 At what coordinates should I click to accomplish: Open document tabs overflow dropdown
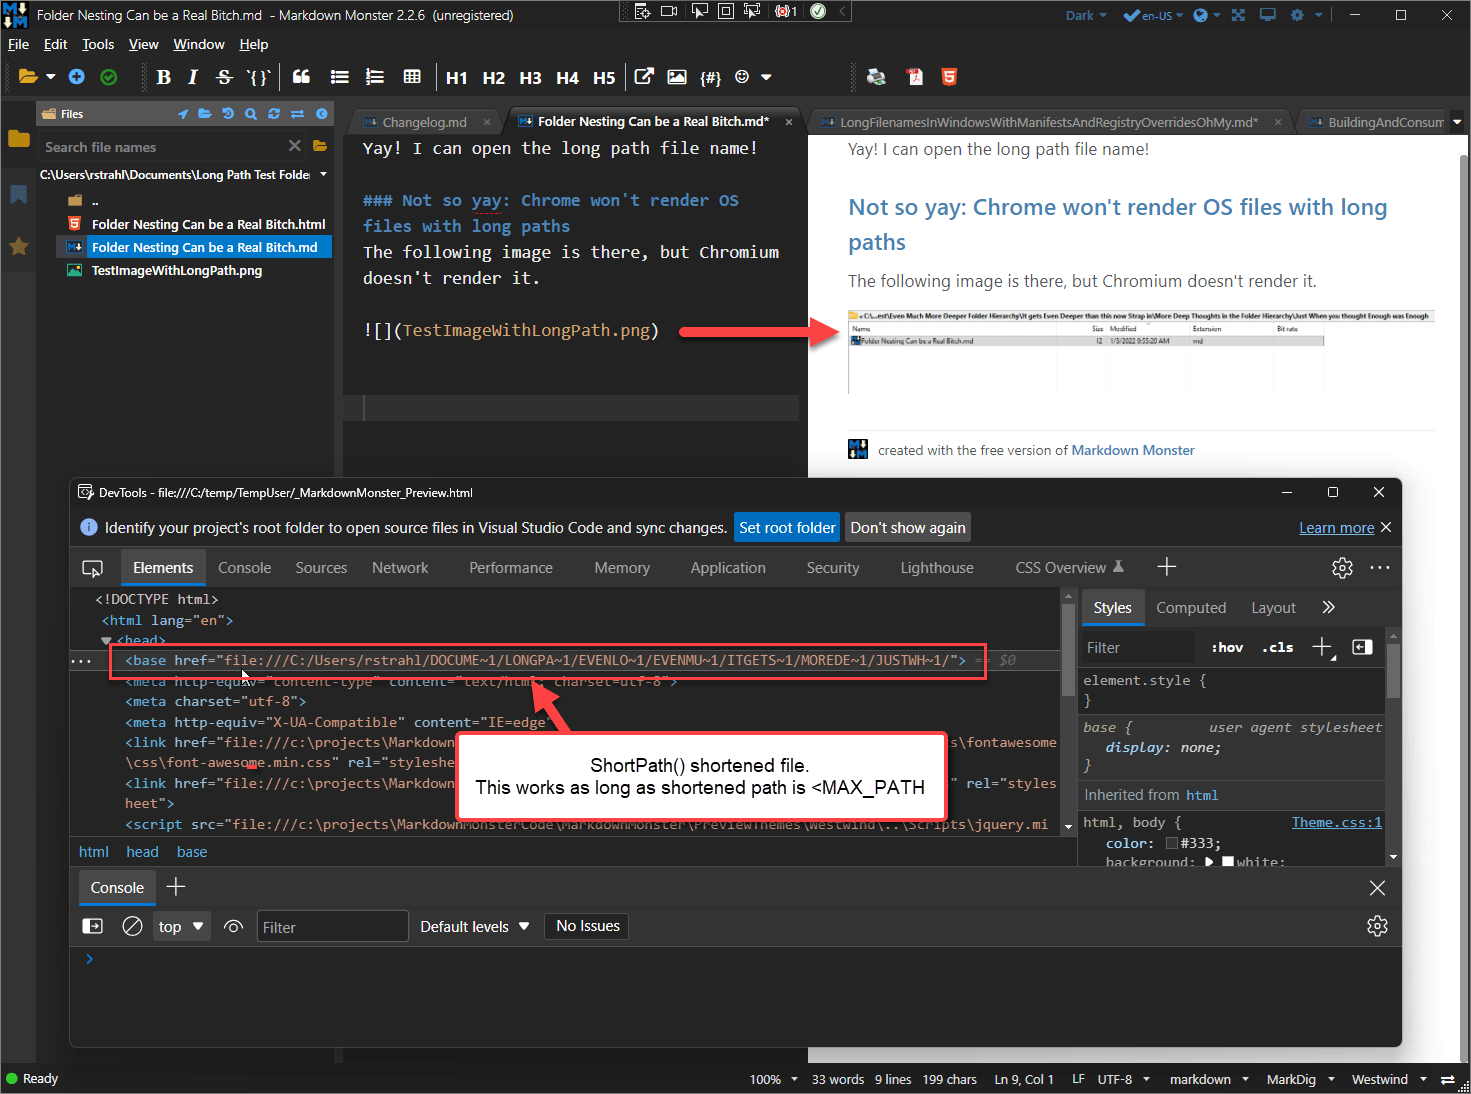pyautogui.click(x=1457, y=122)
